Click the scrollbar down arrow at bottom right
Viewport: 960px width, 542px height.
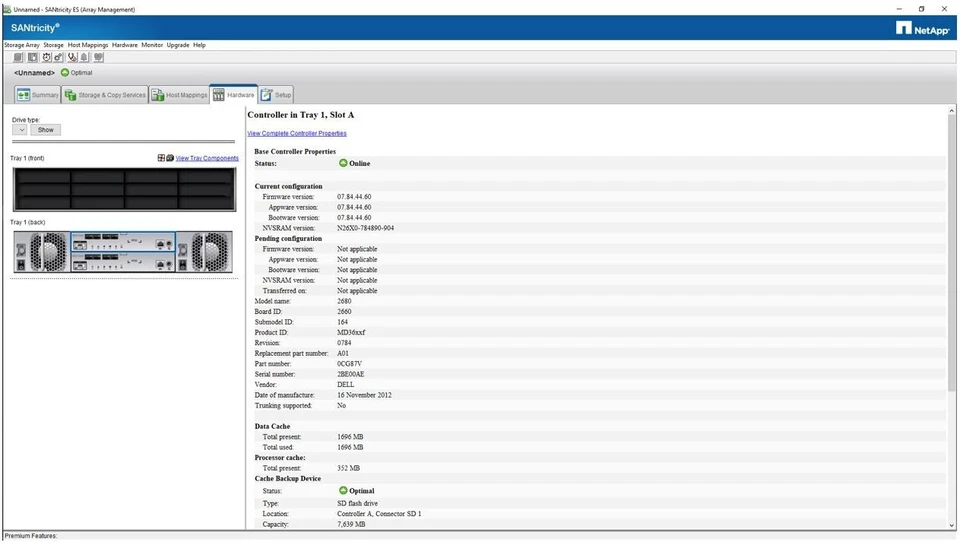click(x=951, y=525)
